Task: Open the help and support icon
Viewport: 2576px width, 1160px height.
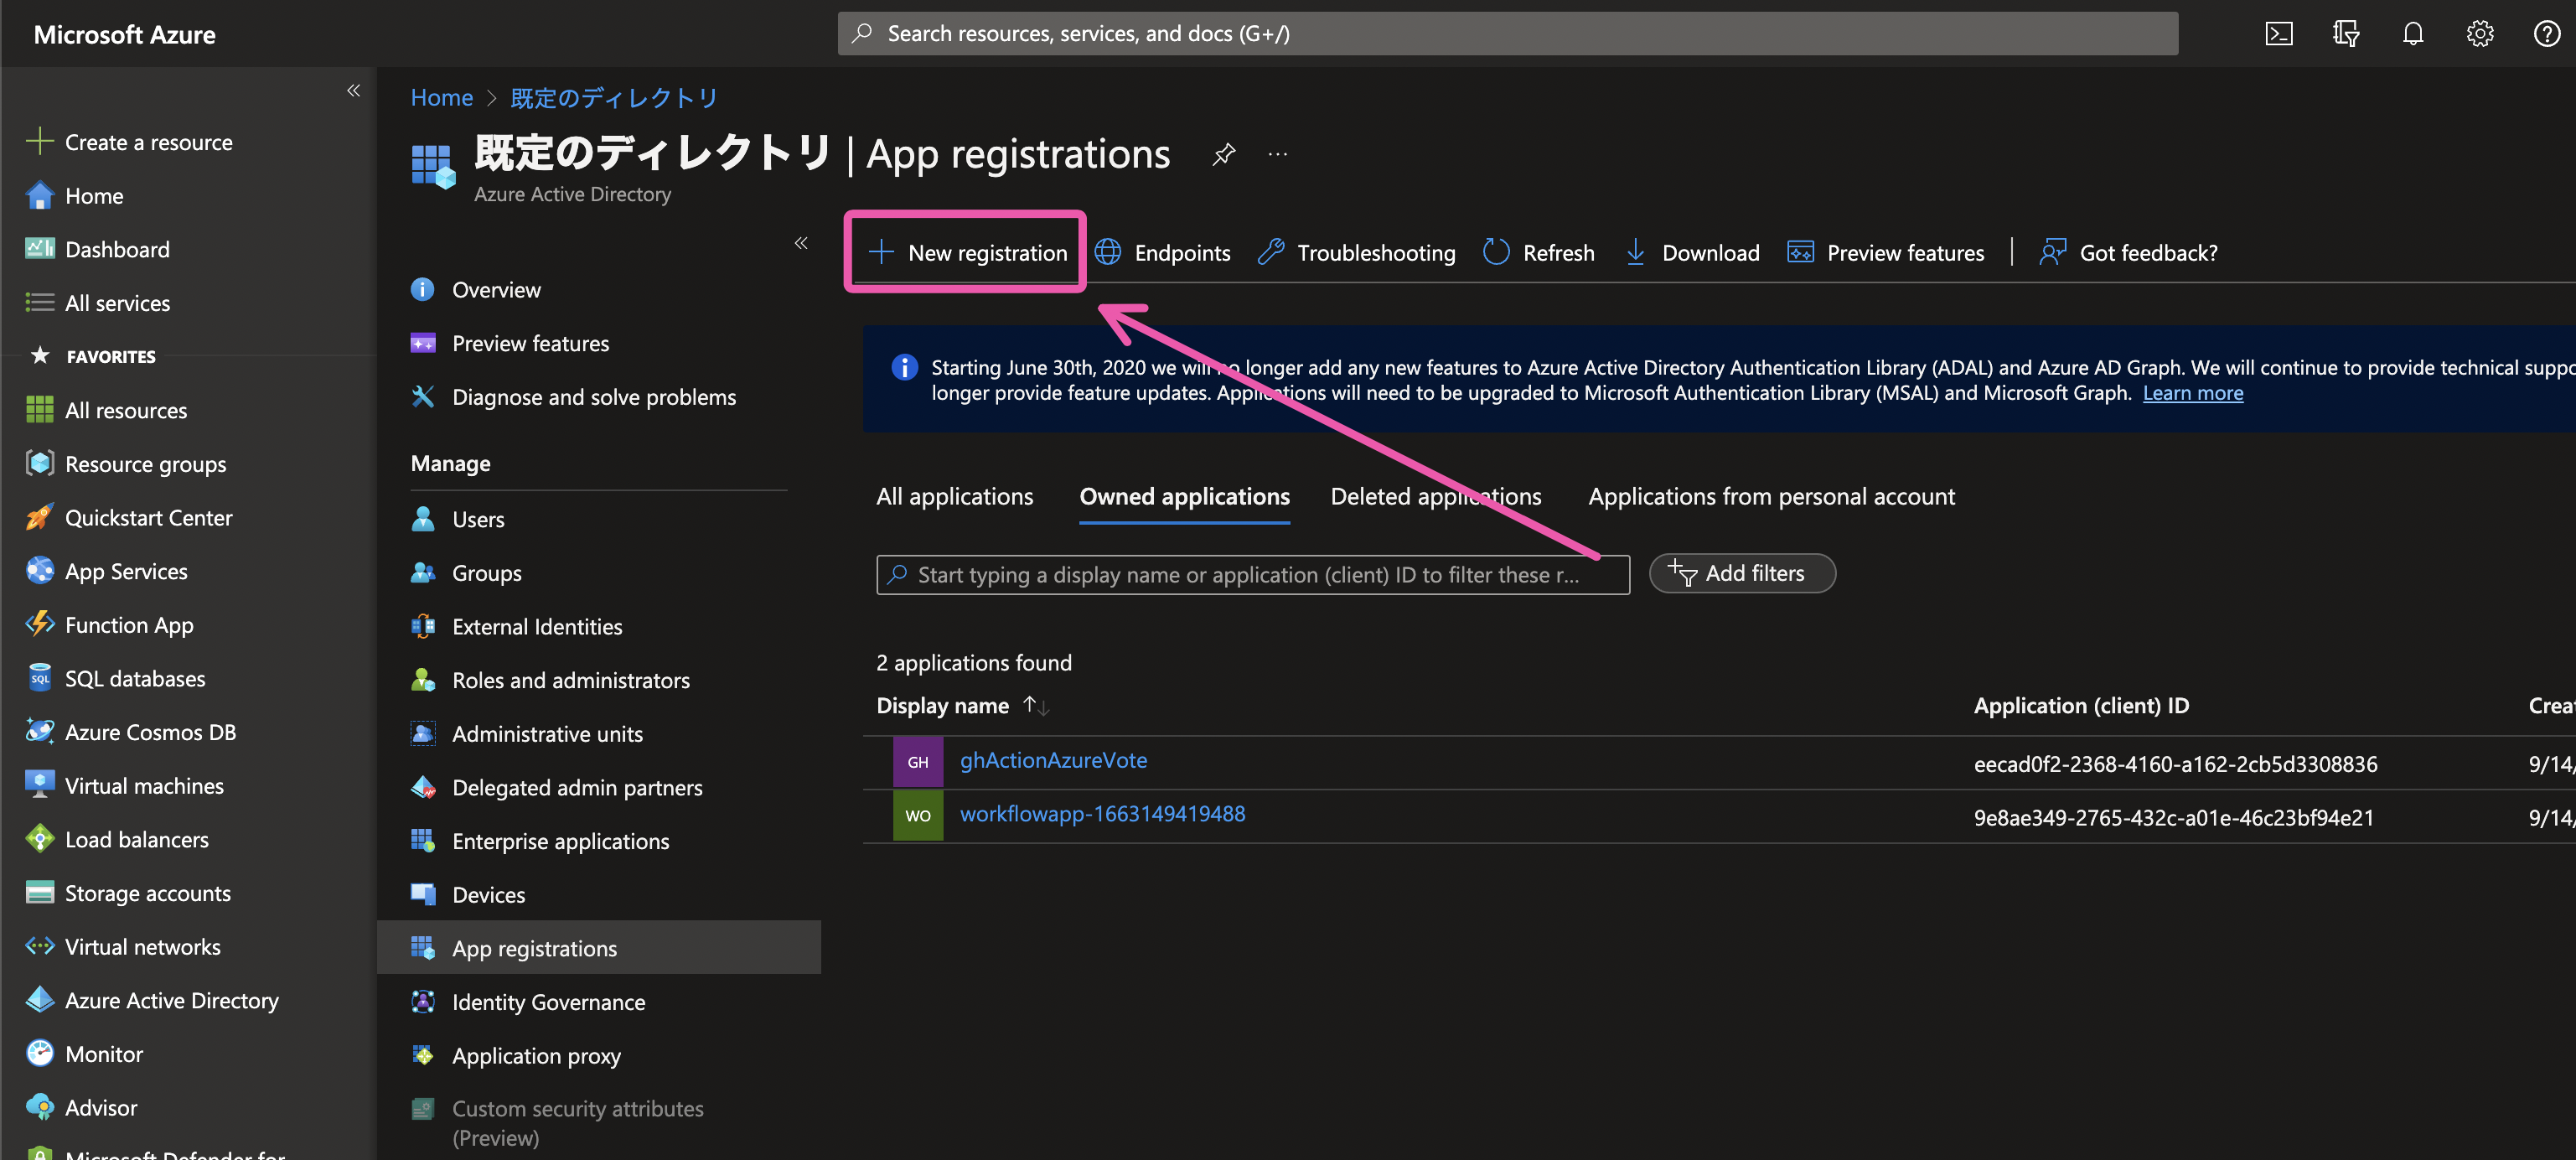Action: (2546, 33)
